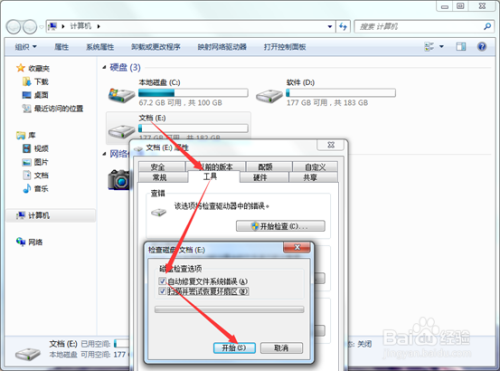
Task: Toggle the preview pane icon
Action: 461,47
